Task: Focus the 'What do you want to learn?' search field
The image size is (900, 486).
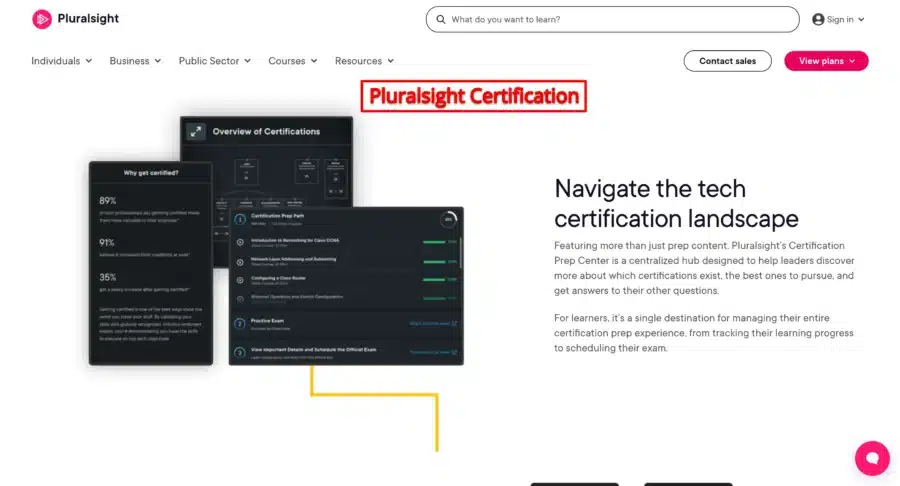Action: click(x=612, y=20)
